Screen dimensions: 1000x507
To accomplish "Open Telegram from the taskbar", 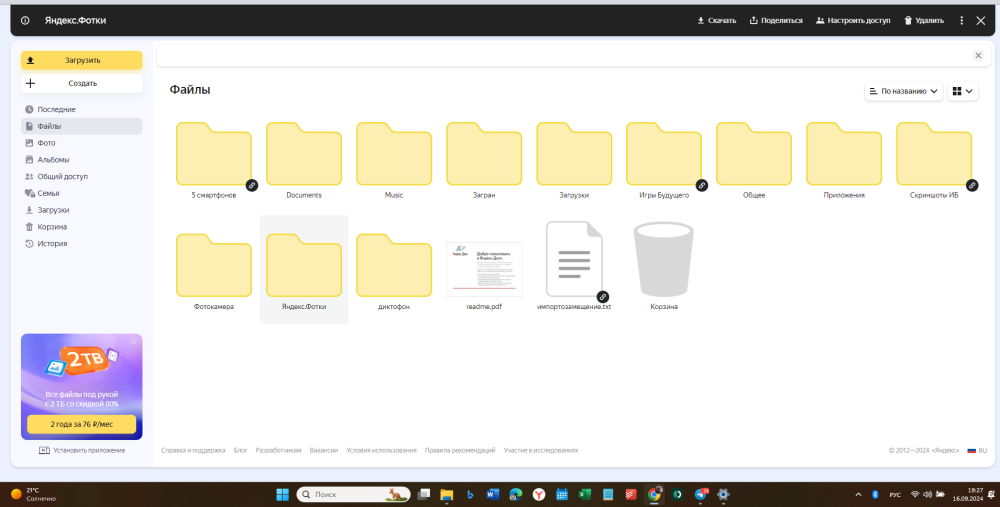I will pyautogui.click(x=701, y=494).
